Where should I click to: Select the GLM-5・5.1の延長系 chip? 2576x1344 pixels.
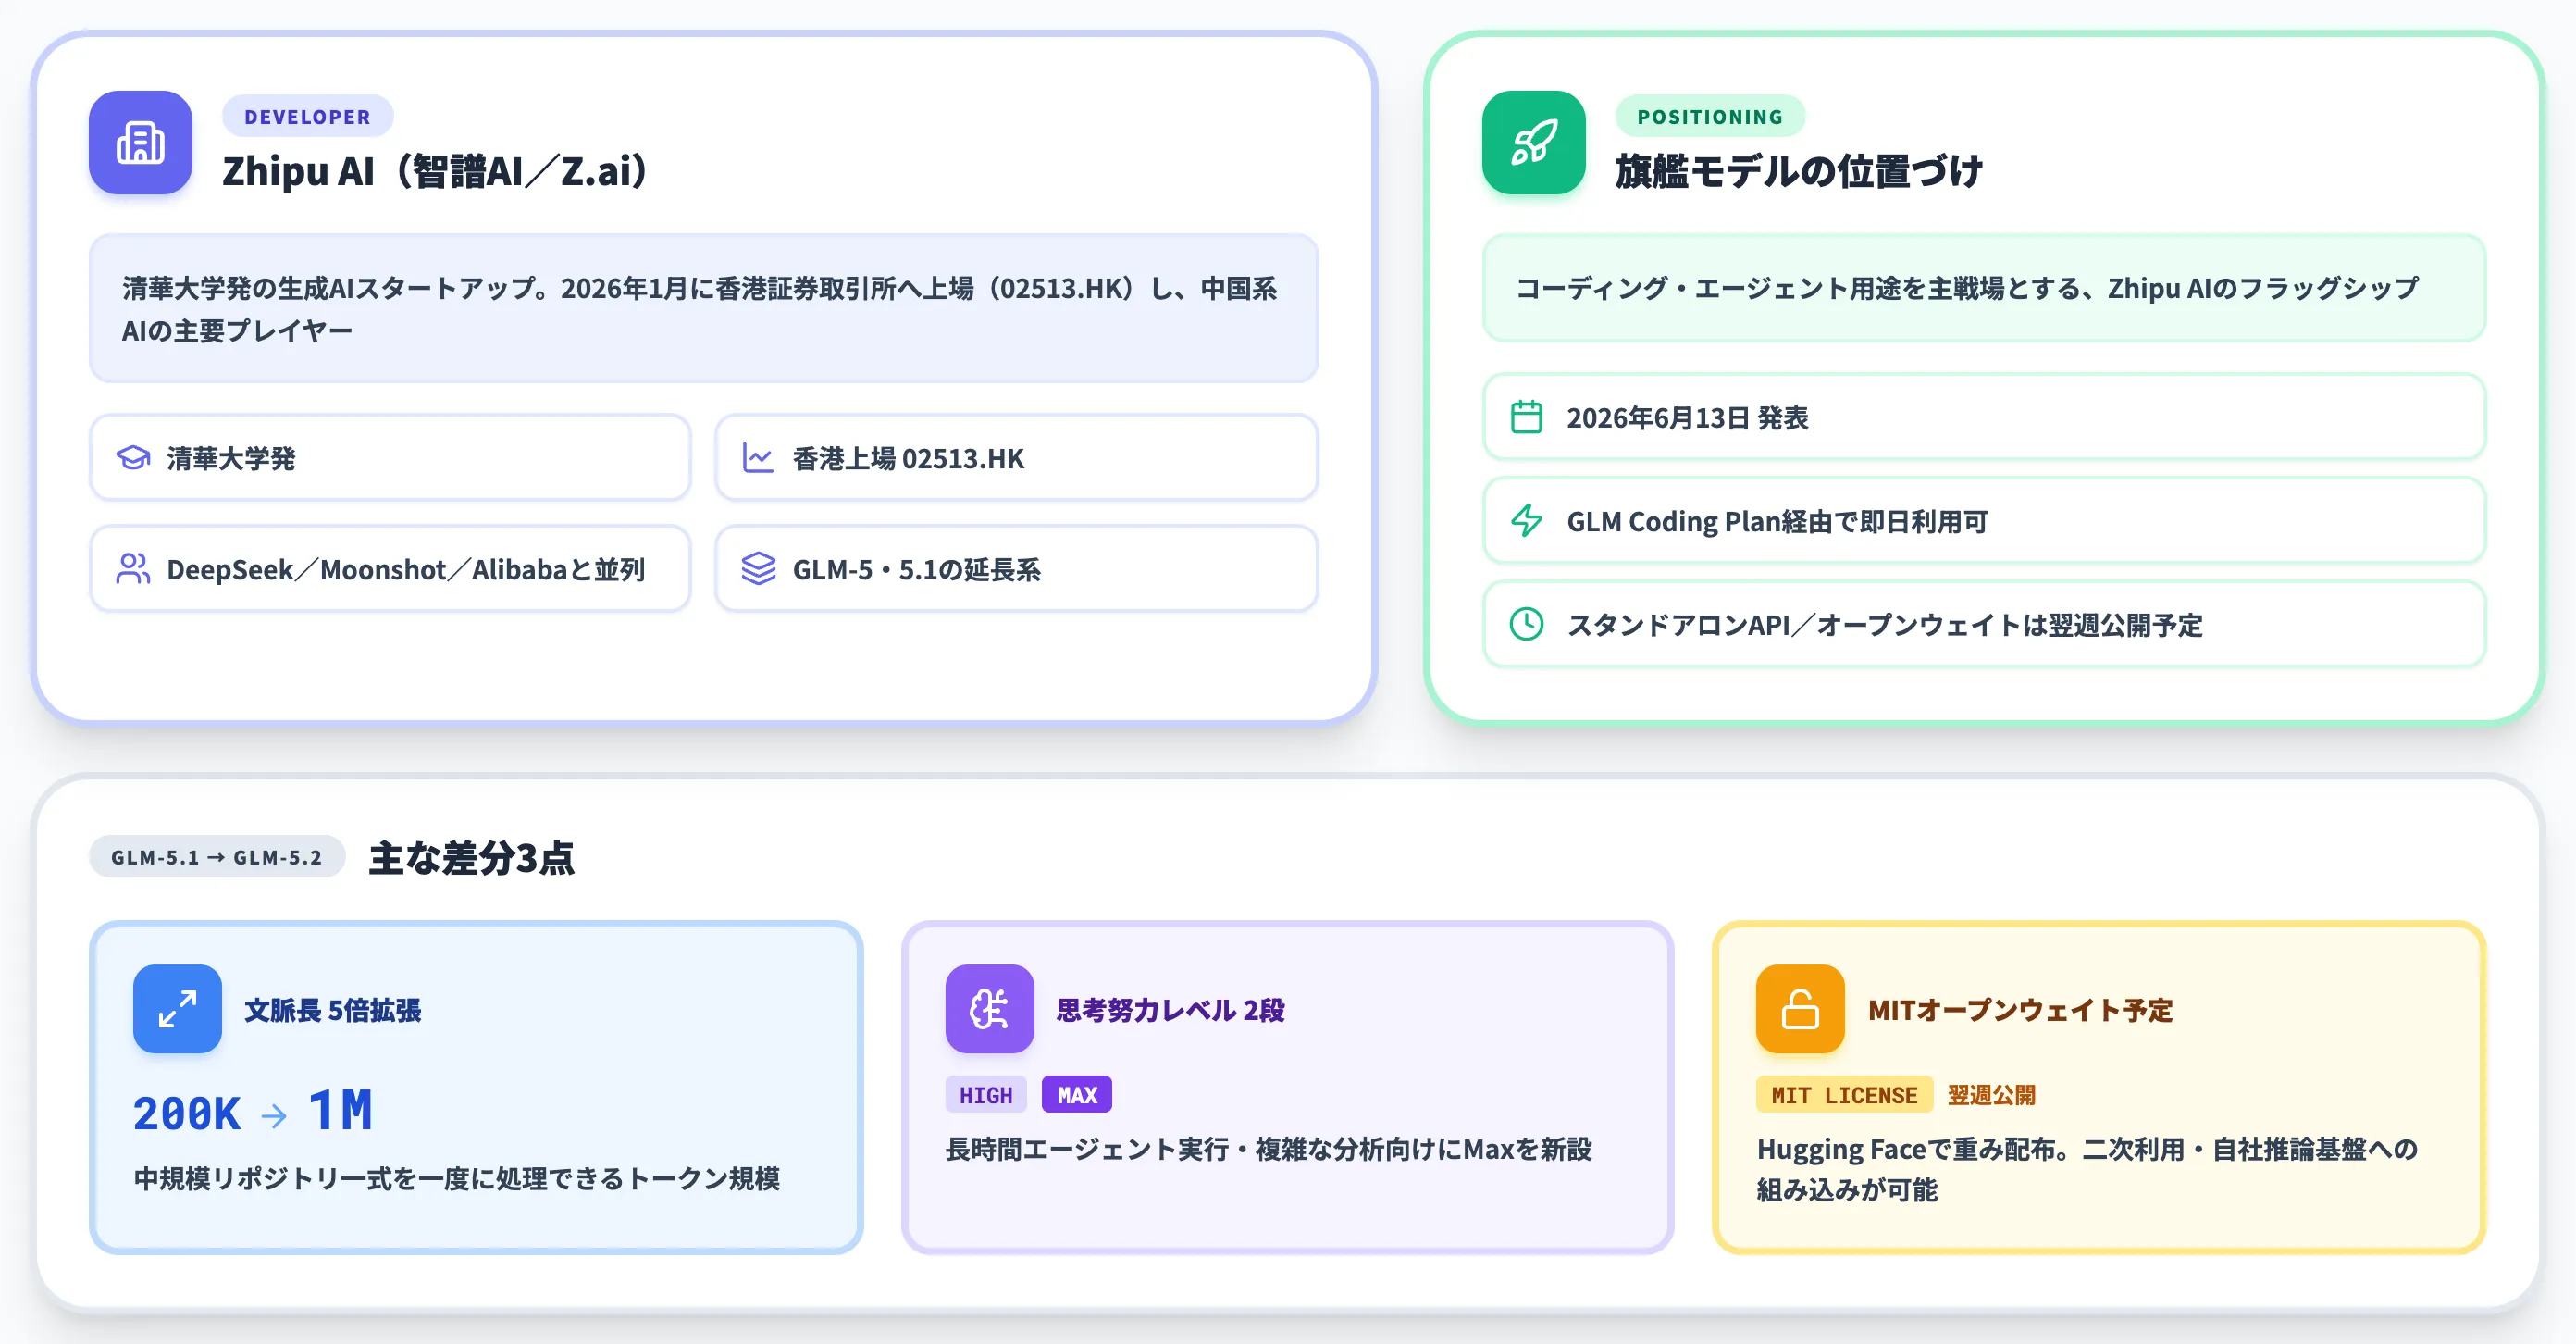pos(1016,569)
